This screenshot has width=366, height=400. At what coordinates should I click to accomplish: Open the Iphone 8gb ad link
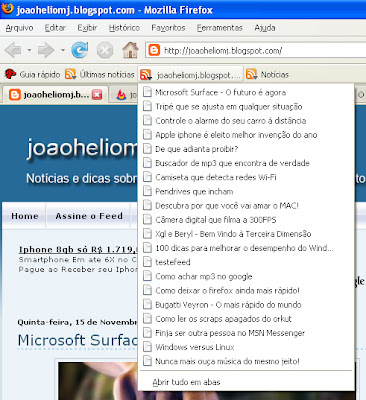pos(78,249)
